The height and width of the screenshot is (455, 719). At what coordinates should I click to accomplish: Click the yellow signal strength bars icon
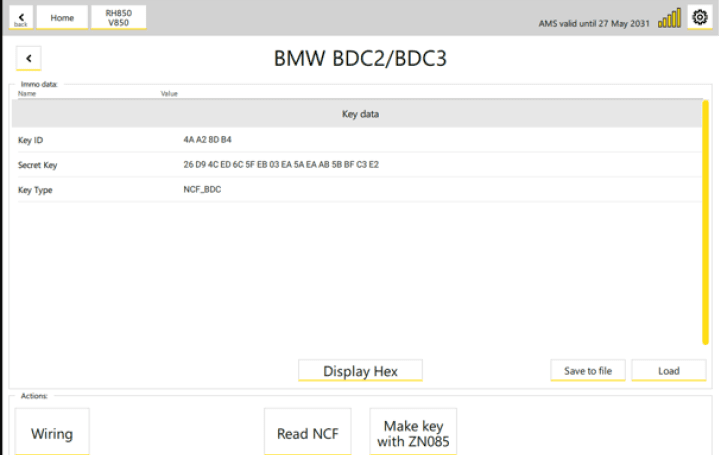pos(669,18)
